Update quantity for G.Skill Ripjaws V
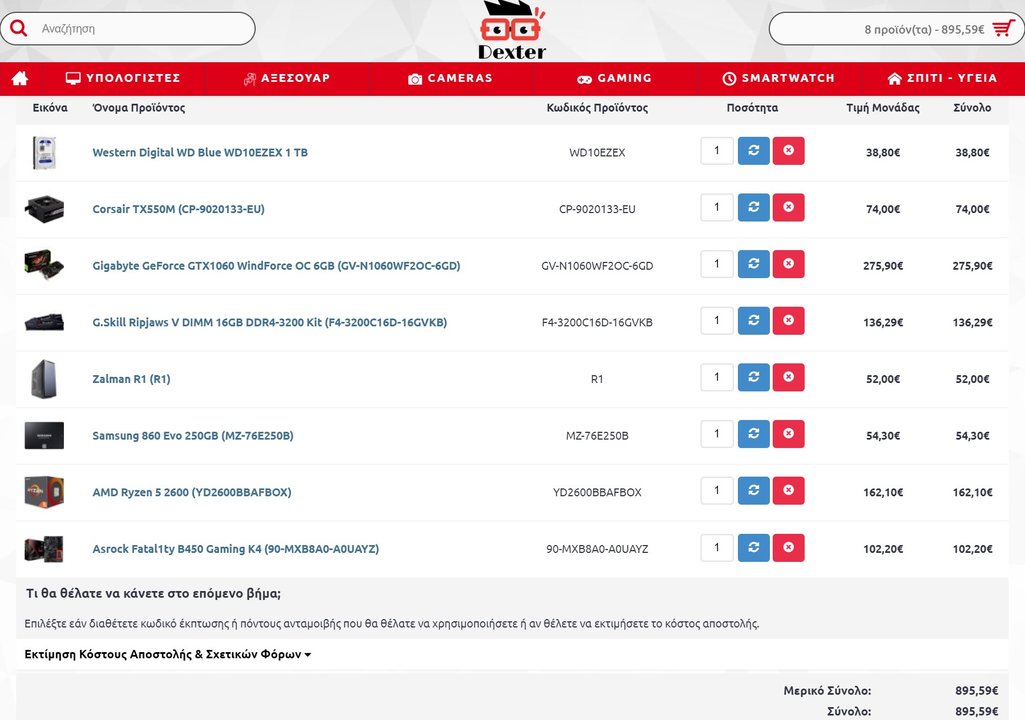Viewport: 1025px width, 720px height. [x=754, y=320]
